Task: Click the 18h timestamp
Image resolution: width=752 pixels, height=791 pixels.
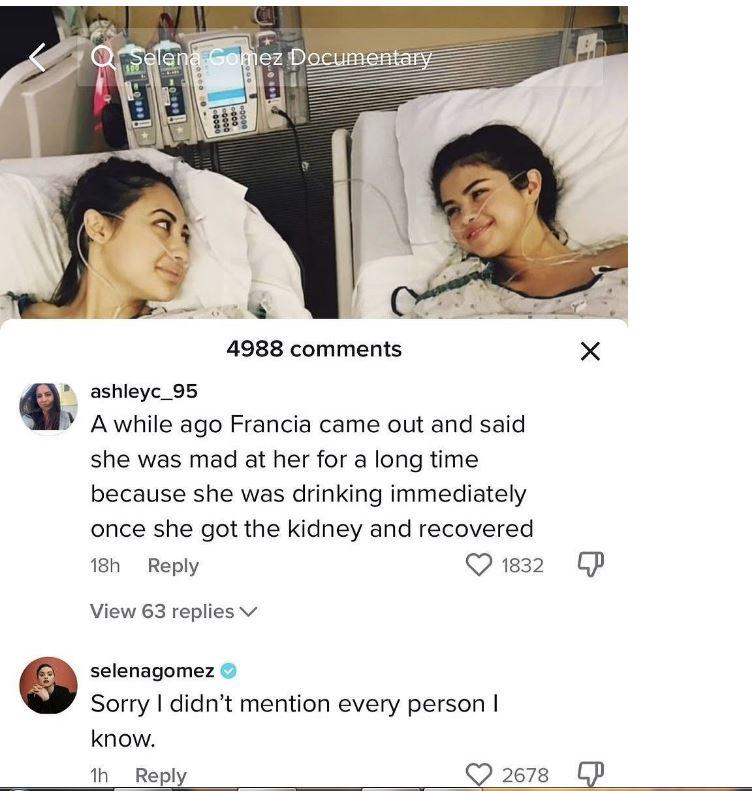Action: click(x=105, y=565)
